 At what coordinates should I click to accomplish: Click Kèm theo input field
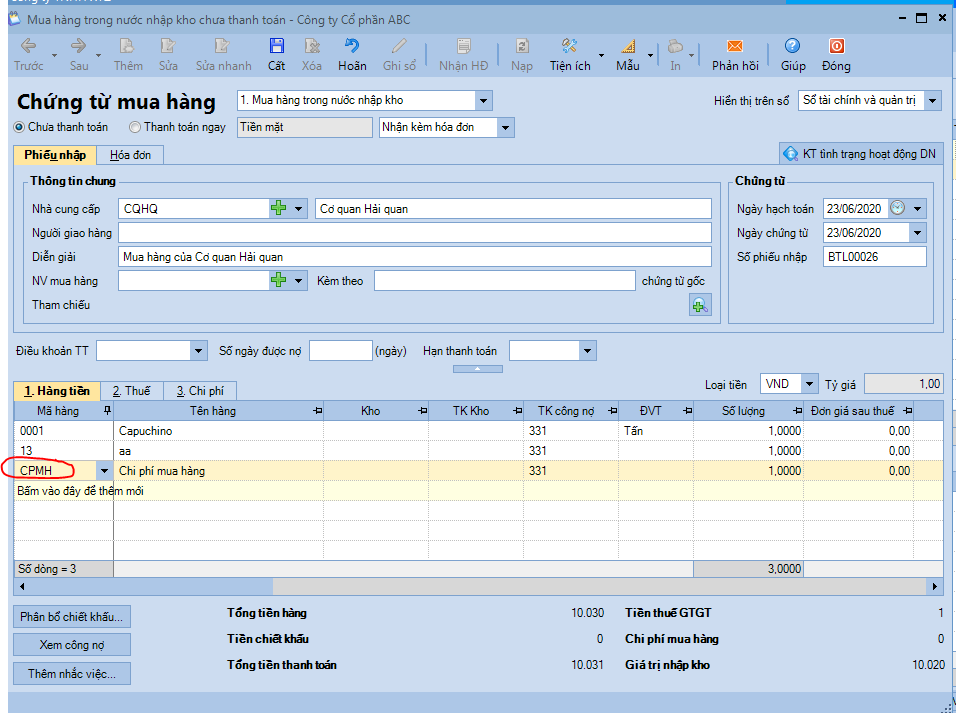[x=505, y=281]
